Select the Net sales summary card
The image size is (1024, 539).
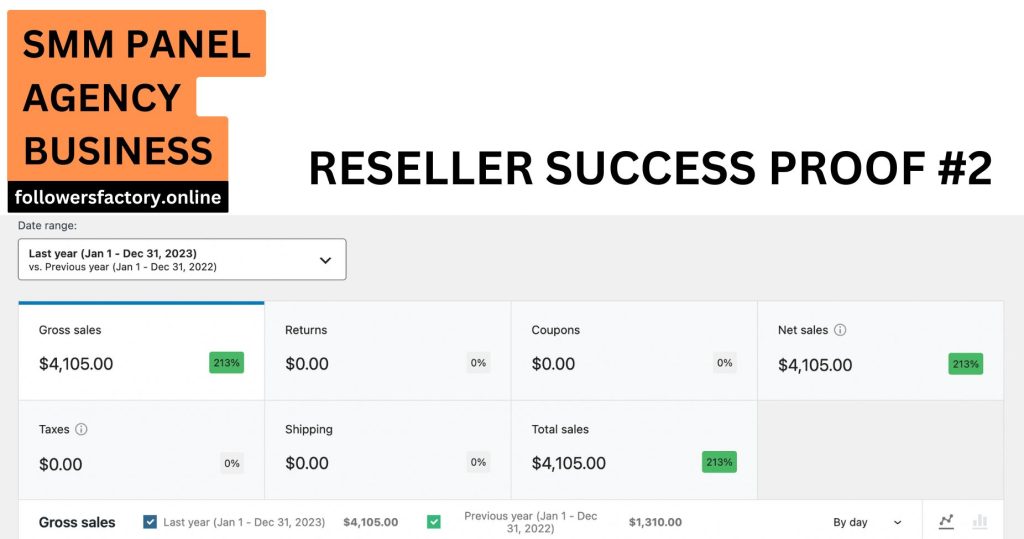[x=880, y=350]
